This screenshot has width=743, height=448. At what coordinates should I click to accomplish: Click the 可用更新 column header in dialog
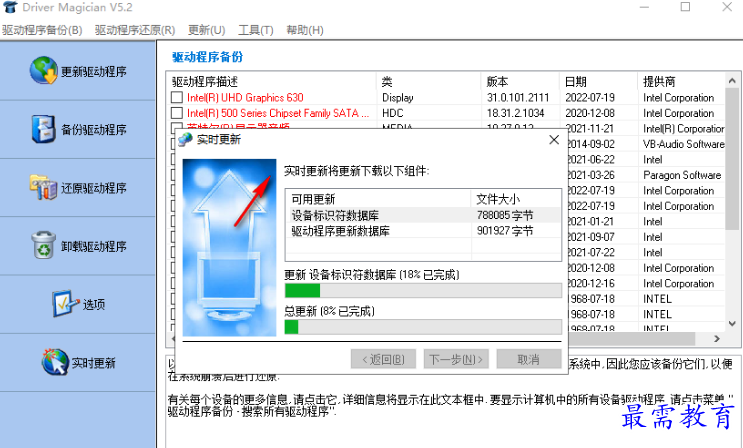point(378,199)
